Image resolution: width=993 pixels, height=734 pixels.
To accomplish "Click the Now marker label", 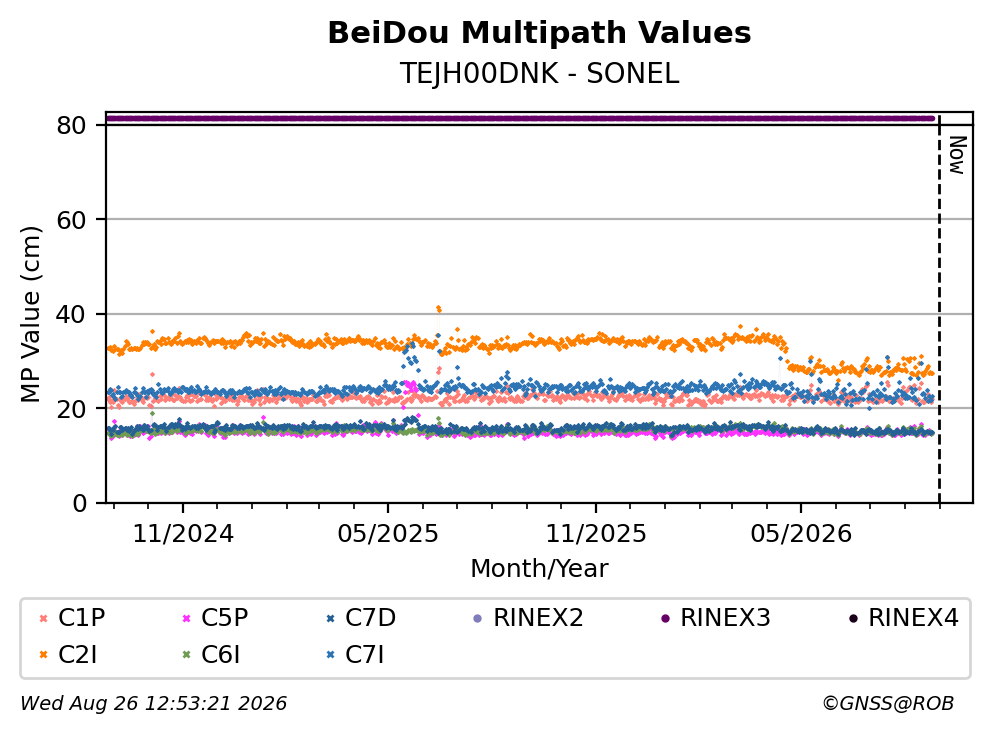I will [x=958, y=155].
